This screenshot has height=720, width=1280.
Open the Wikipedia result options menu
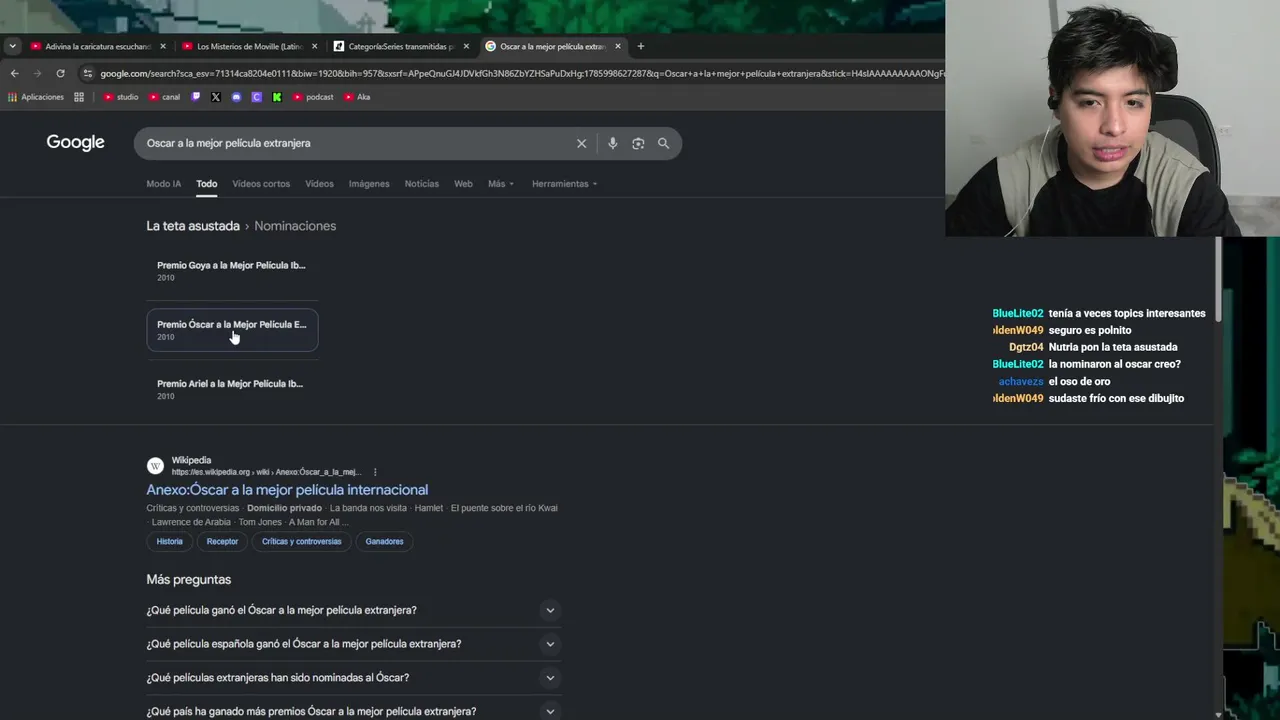click(375, 472)
